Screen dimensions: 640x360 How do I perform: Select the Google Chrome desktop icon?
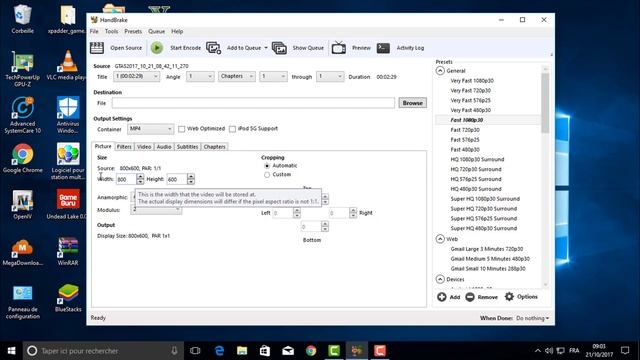coord(22,158)
